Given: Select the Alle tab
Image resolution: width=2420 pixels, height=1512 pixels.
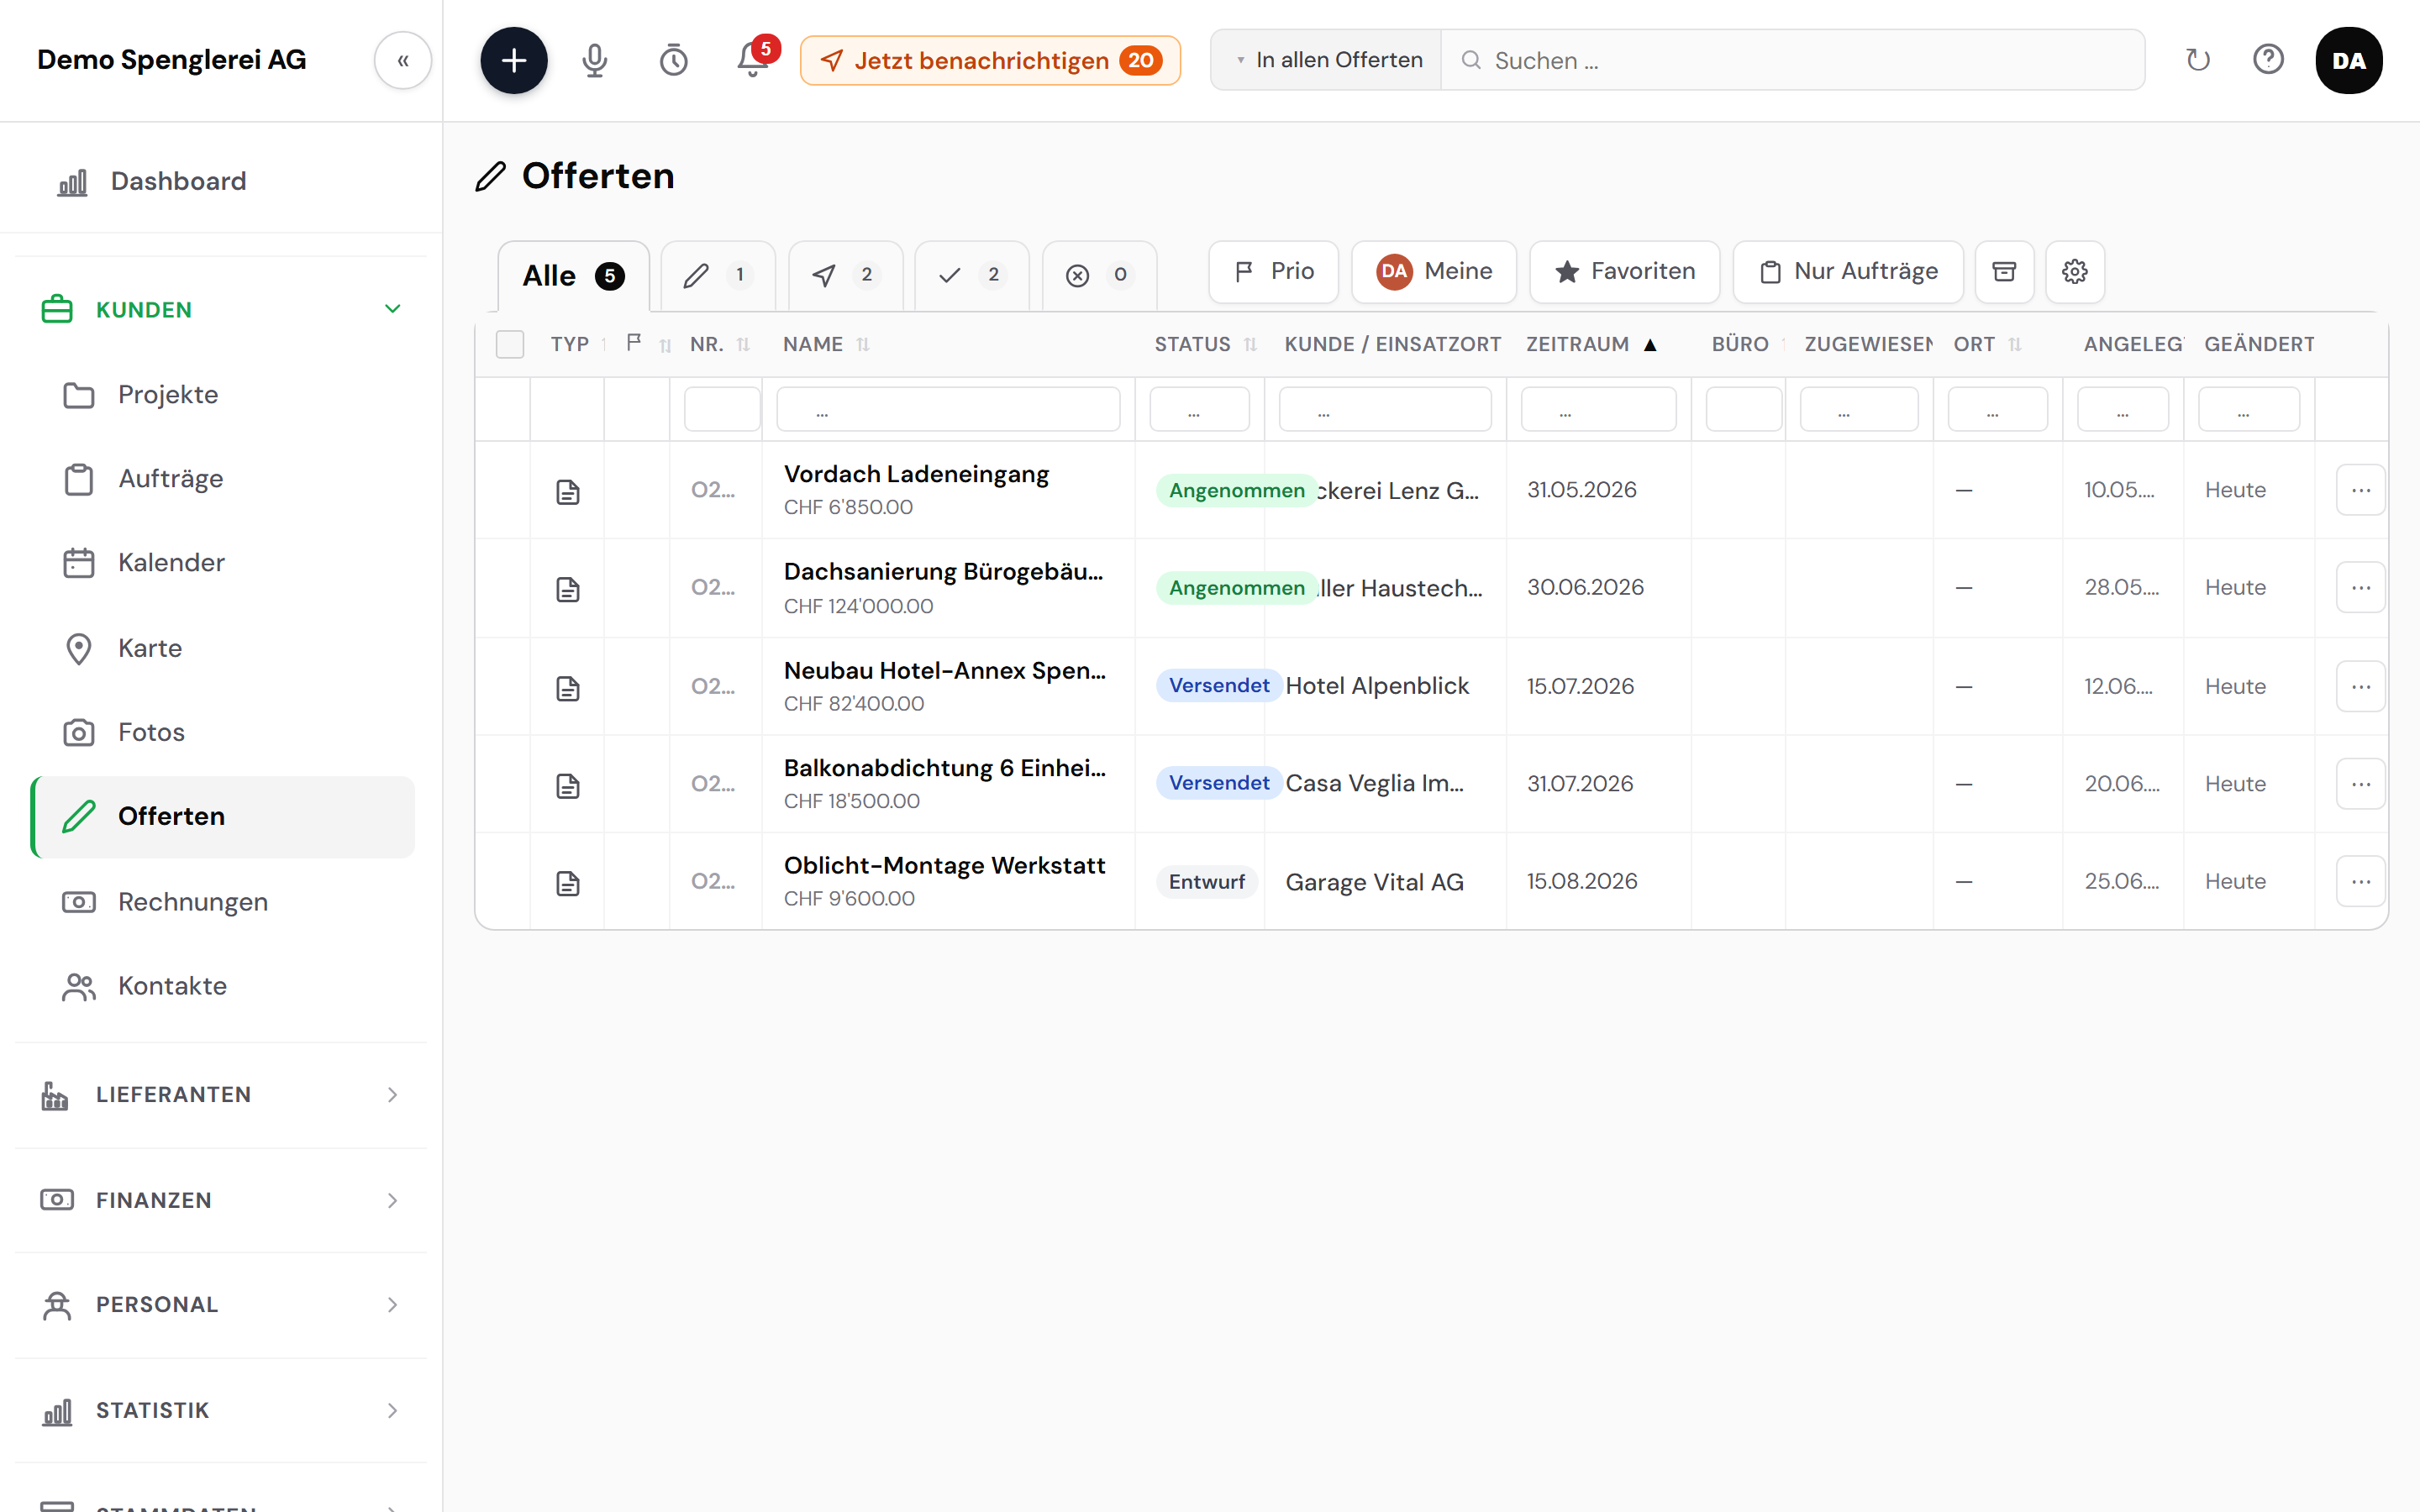Looking at the screenshot, I should pos(573,276).
